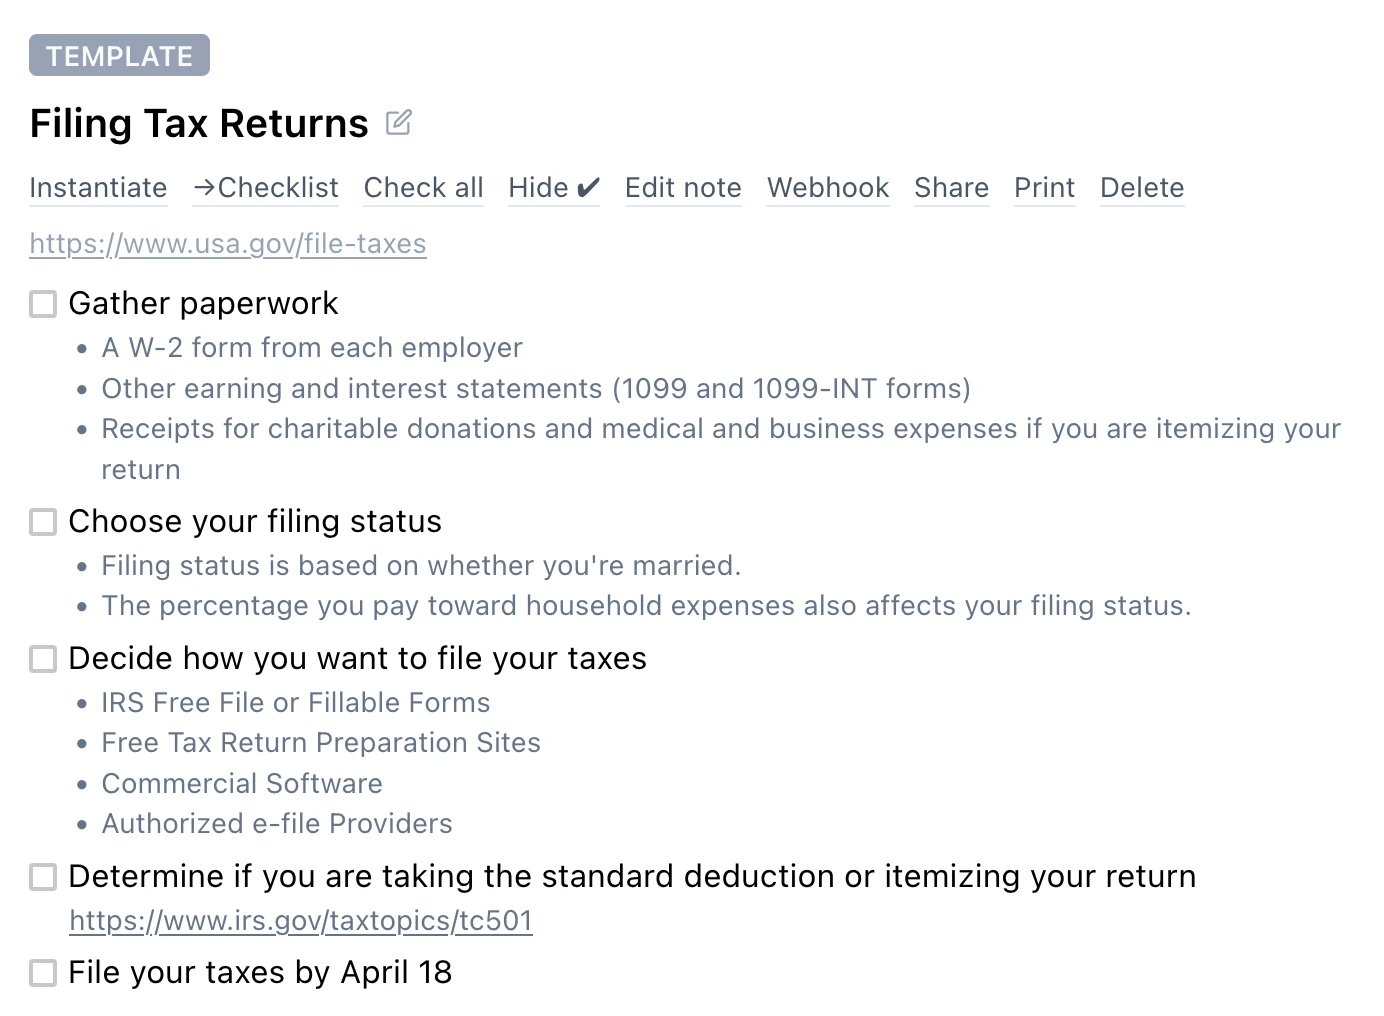Instantiate this template
The width and height of the screenshot is (1384, 1016).
click(x=98, y=188)
